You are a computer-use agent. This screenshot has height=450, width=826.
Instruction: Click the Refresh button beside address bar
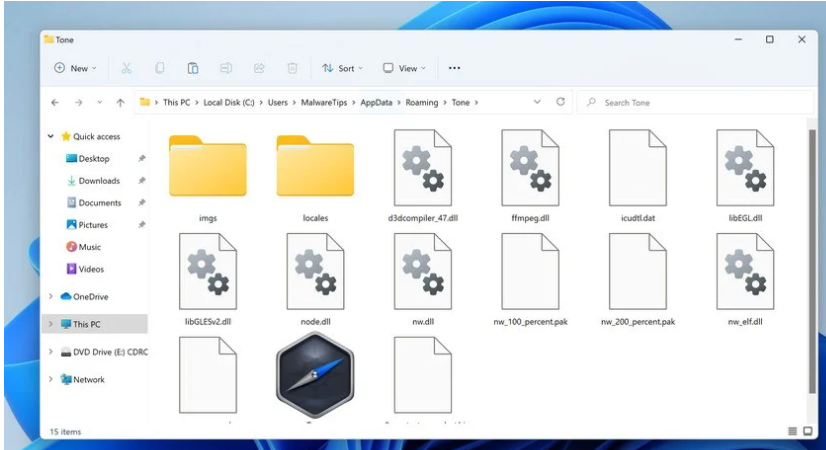pyautogui.click(x=561, y=102)
